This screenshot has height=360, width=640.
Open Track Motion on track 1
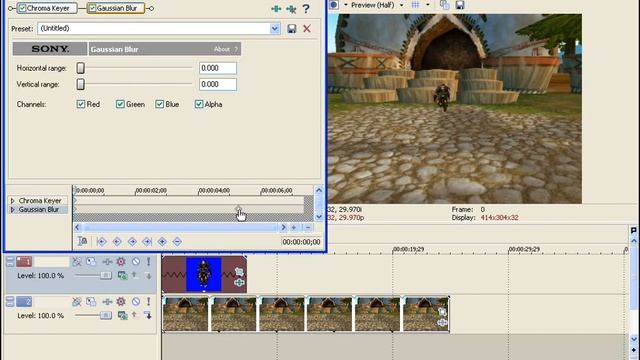click(x=91, y=262)
